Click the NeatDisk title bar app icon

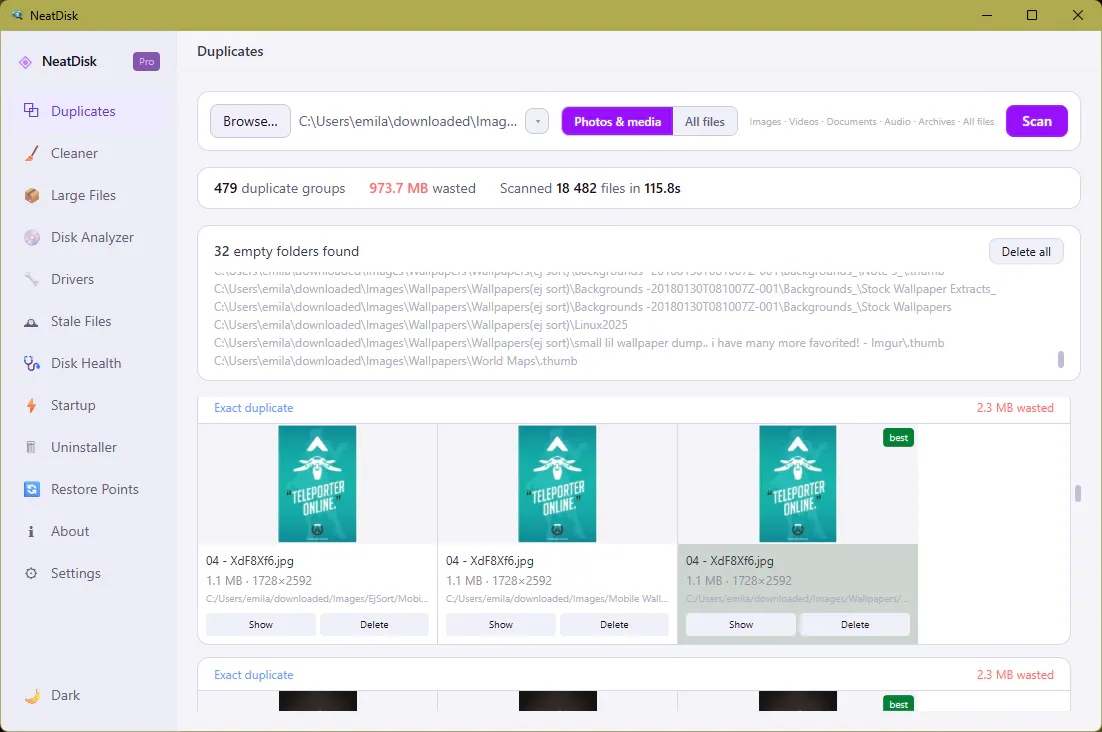pyautogui.click(x=16, y=15)
